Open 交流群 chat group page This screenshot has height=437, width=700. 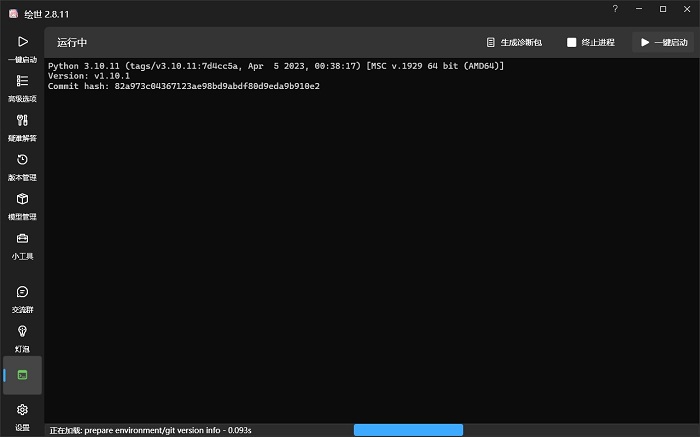[x=22, y=298]
